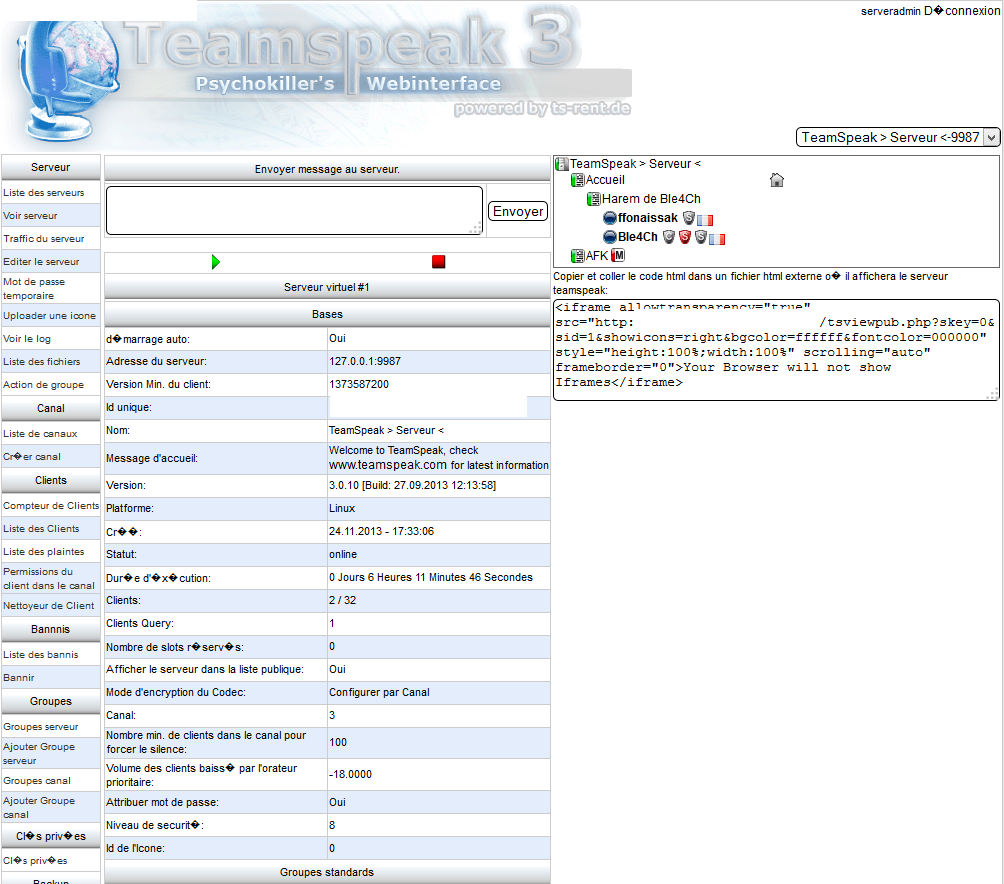Click the channel icon beside AFK
This screenshot has width=1004, height=884.
pyautogui.click(x=578, y=255)
